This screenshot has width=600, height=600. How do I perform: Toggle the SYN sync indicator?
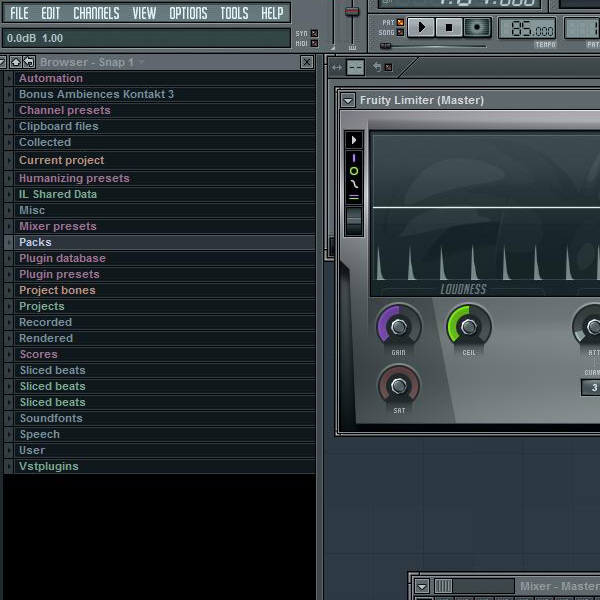pos(315,34)
